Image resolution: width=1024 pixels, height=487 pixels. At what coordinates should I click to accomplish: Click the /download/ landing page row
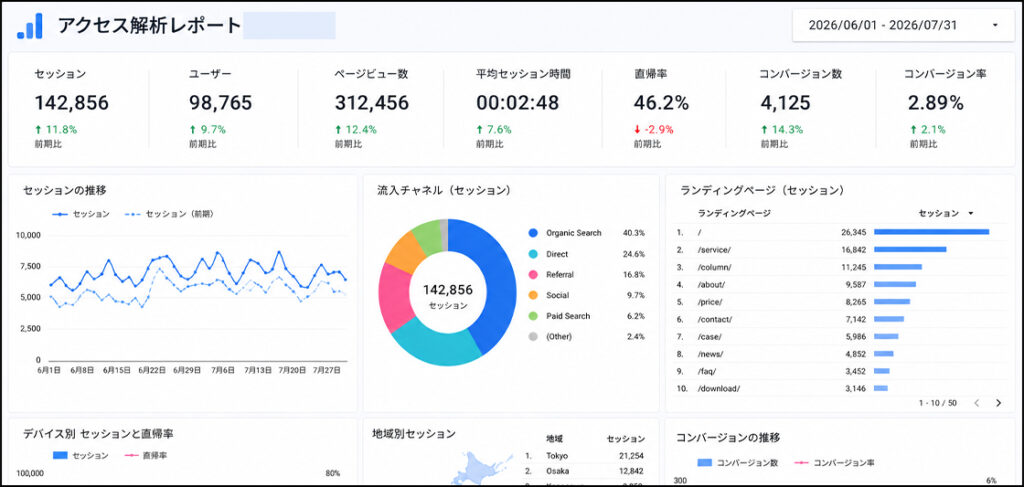[839, 388]
